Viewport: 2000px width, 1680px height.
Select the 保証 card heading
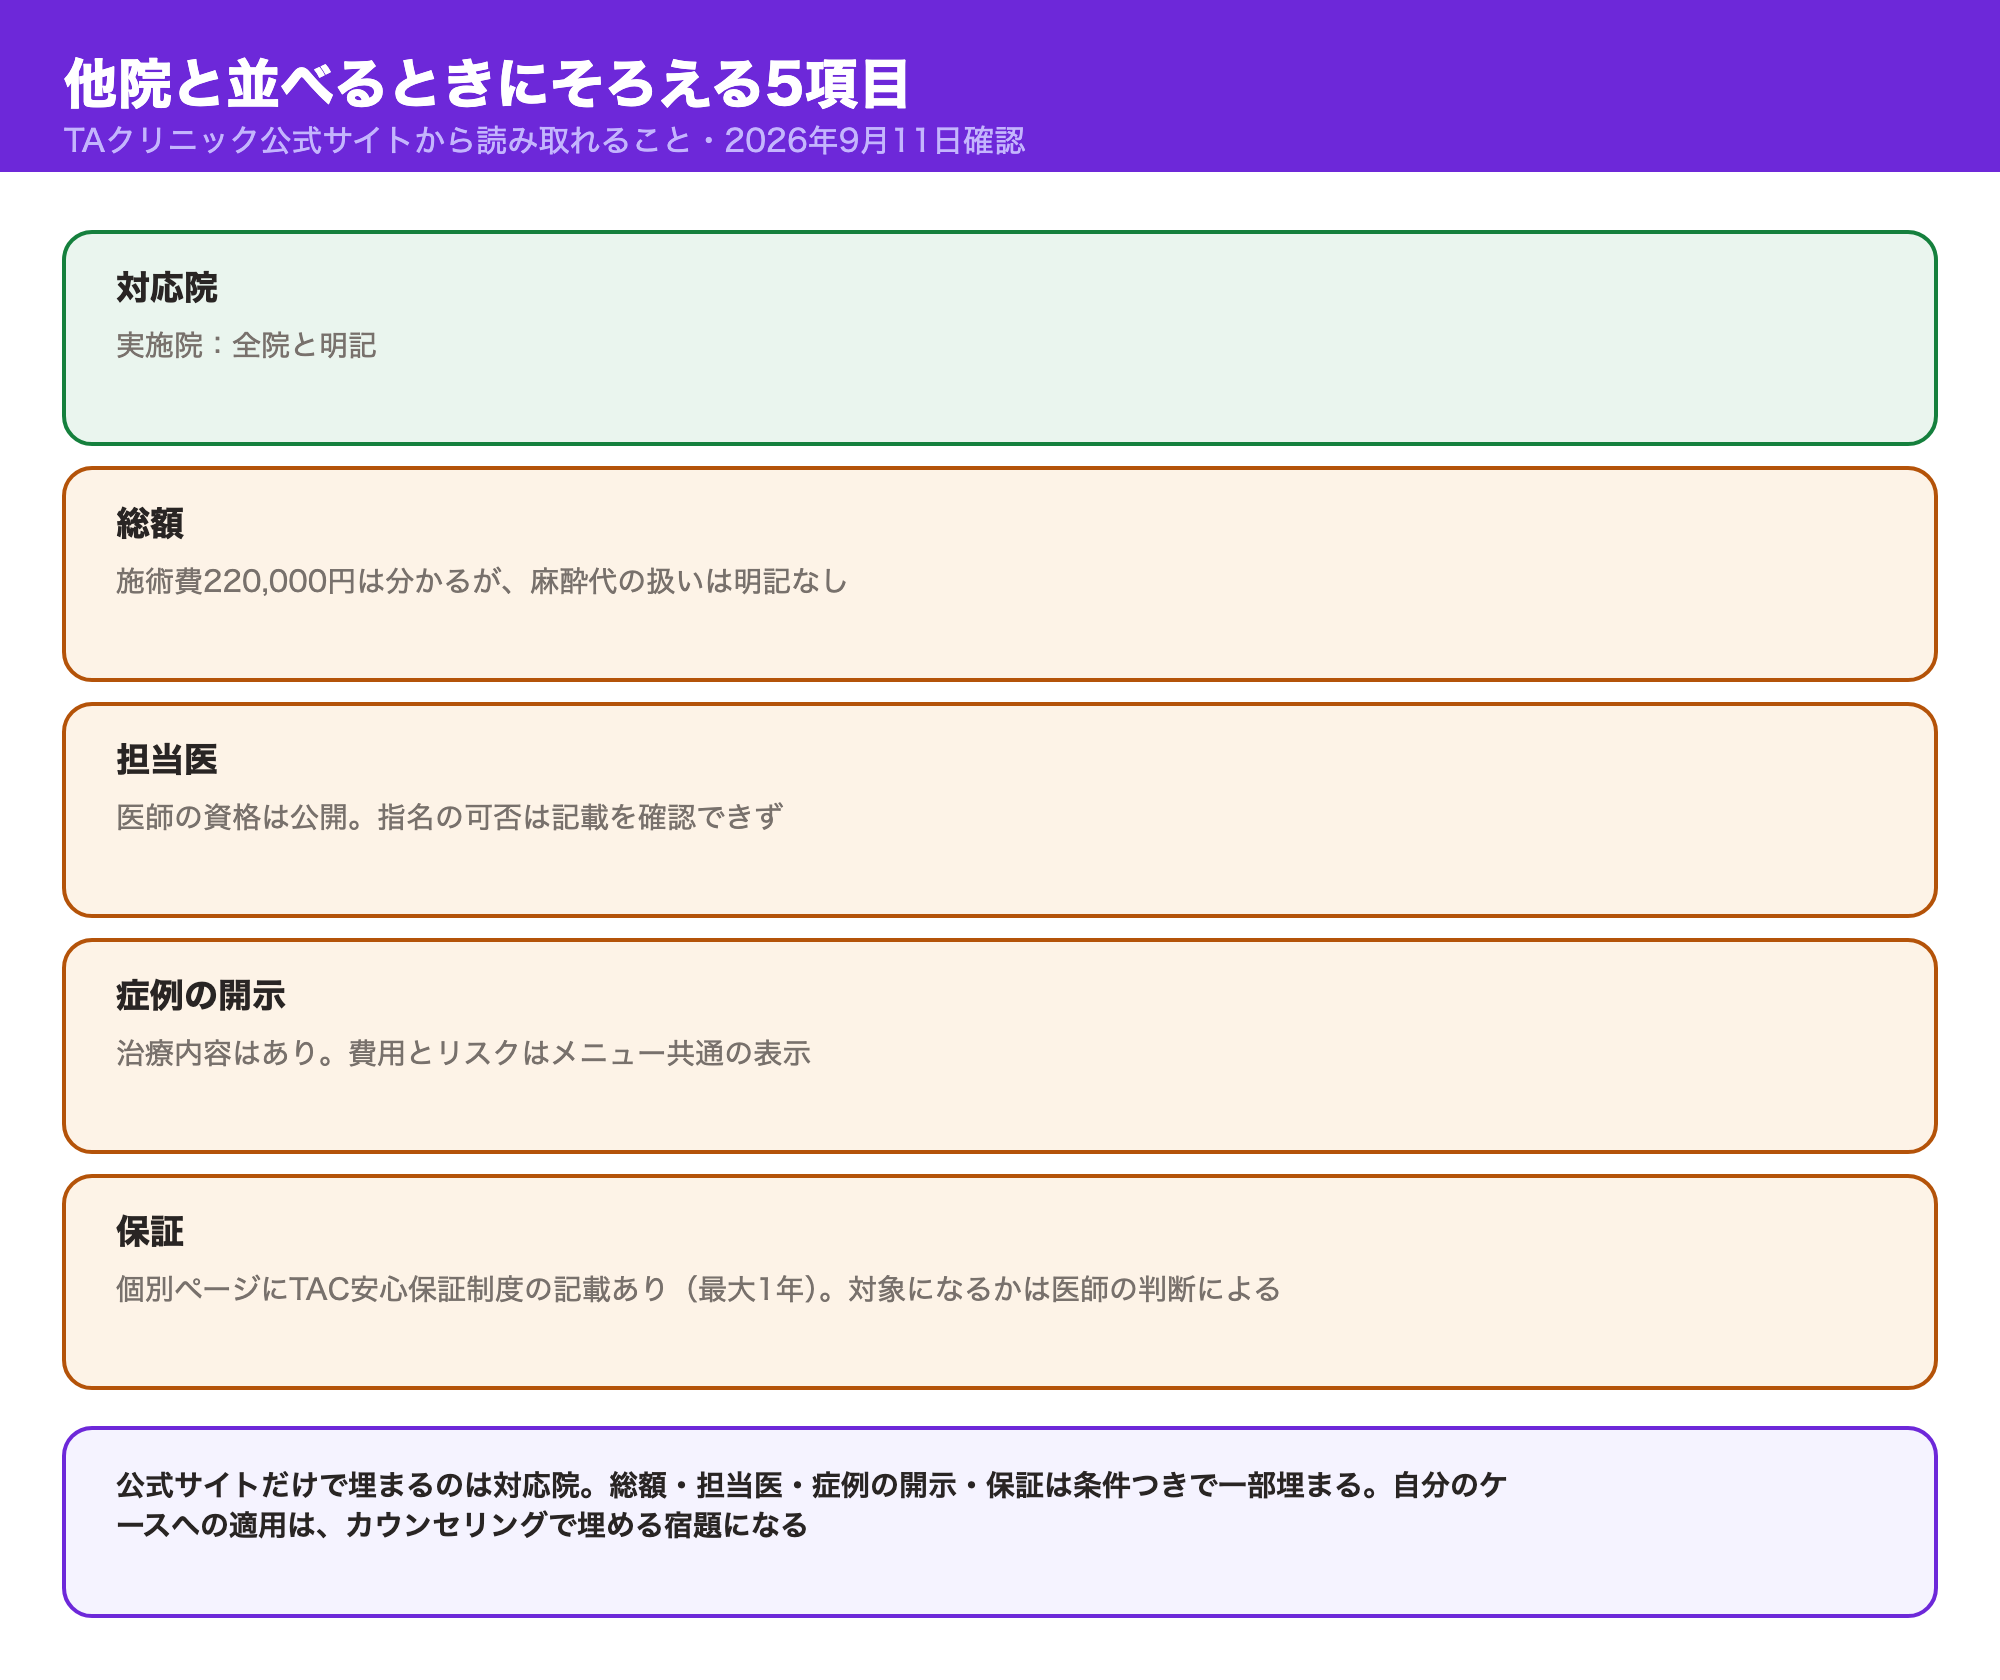(x=150, y=1232)
